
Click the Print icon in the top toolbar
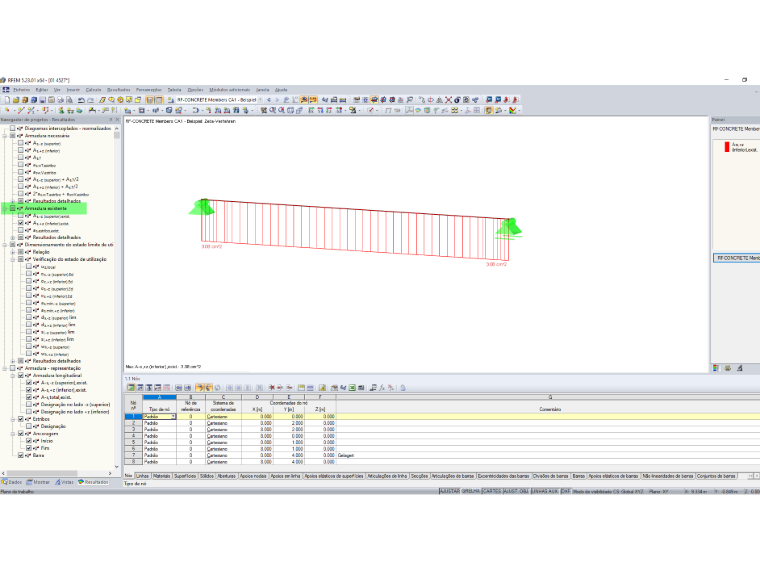click(61, 100)
